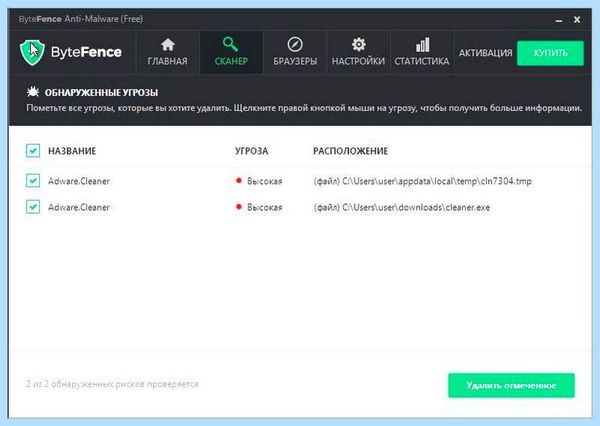The width and height of the screenshot is (600, 426).
Task: Close the ByteFence window
Action: 577,20
